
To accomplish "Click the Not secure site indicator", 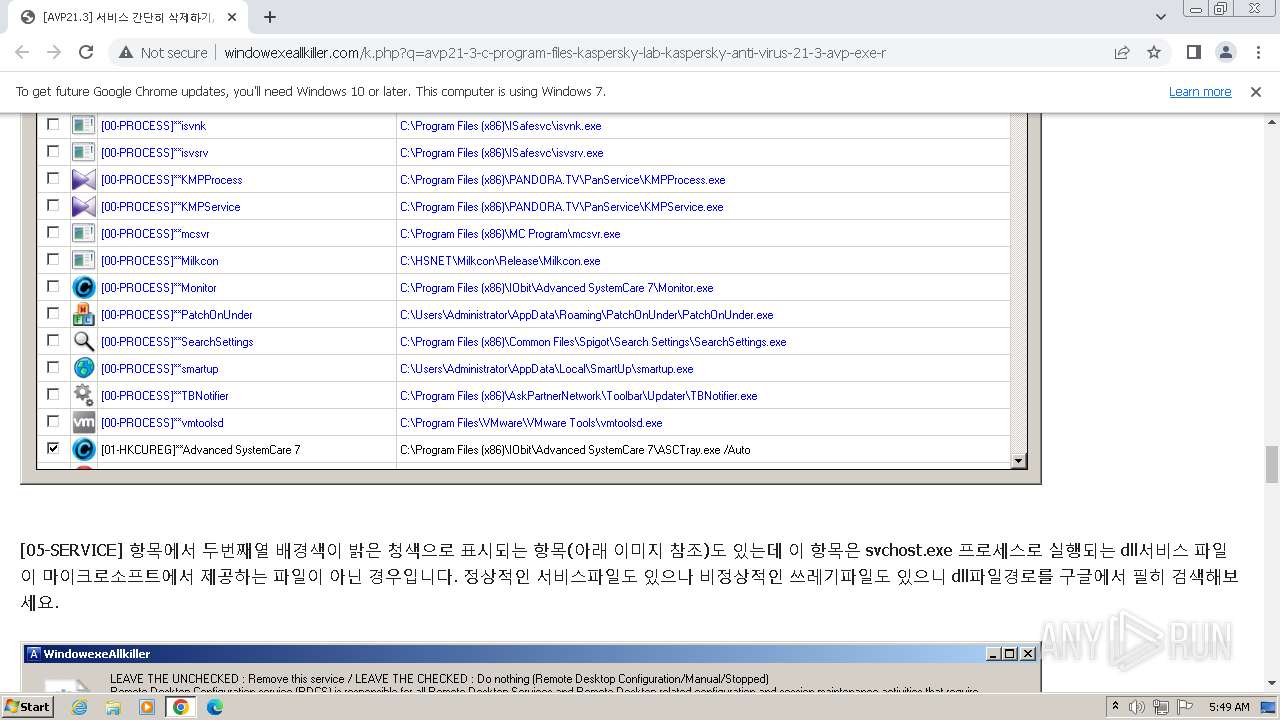I will (x=163, y=53).
